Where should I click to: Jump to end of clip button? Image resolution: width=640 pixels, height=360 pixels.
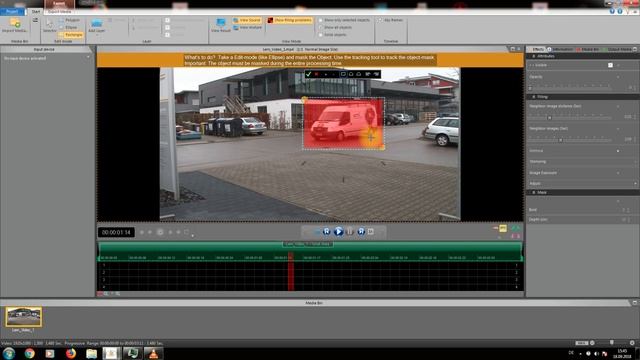pos(371,231)
